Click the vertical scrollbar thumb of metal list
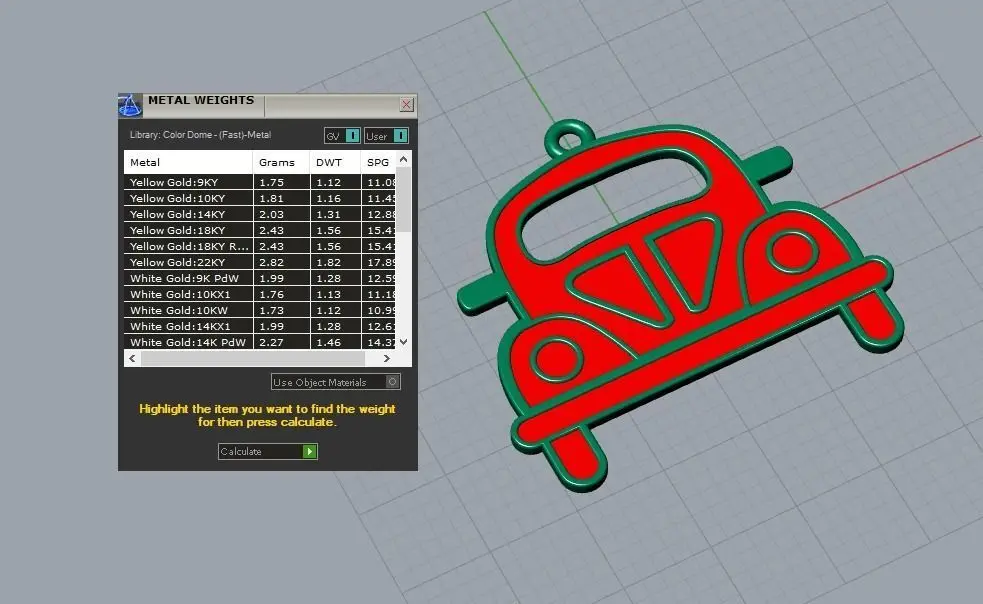Viewport: 983px width, 604px height. pos(404,199)
